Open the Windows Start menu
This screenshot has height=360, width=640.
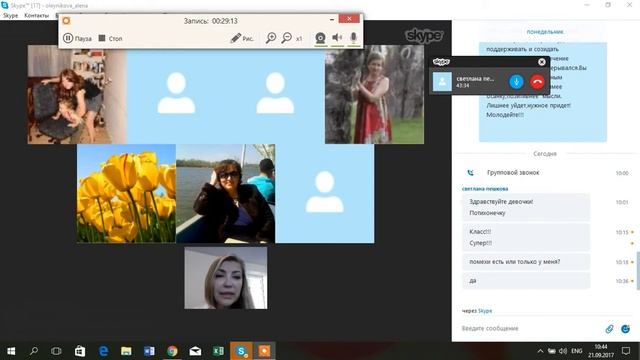tap(11, 351)
